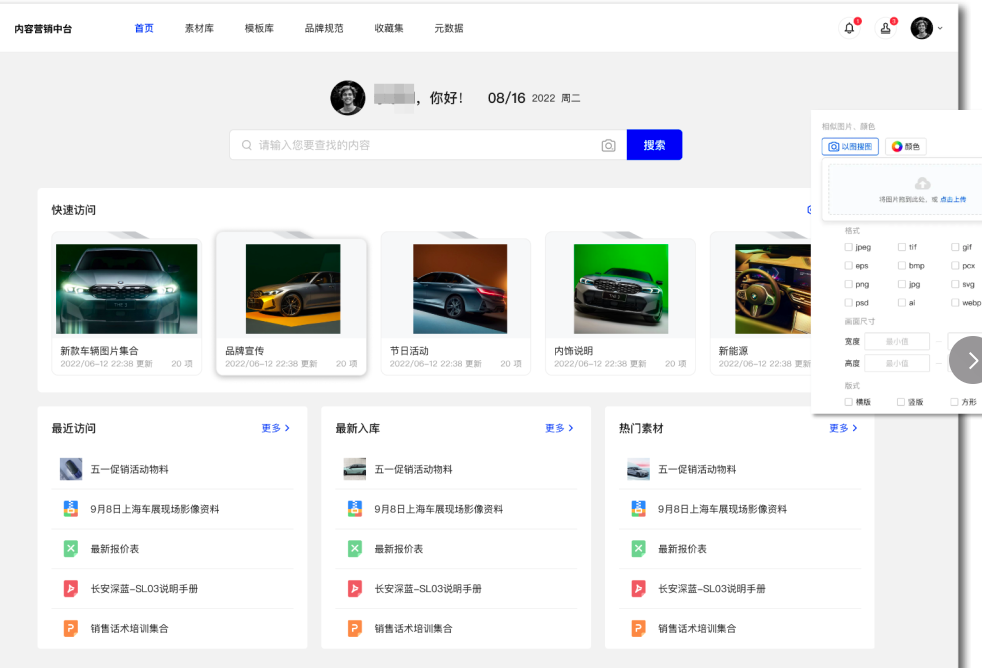Expand the account dropdown arrow beside avatar
Image resolution: width=982 pixels, height=668 pixels.
click(940, 28)
